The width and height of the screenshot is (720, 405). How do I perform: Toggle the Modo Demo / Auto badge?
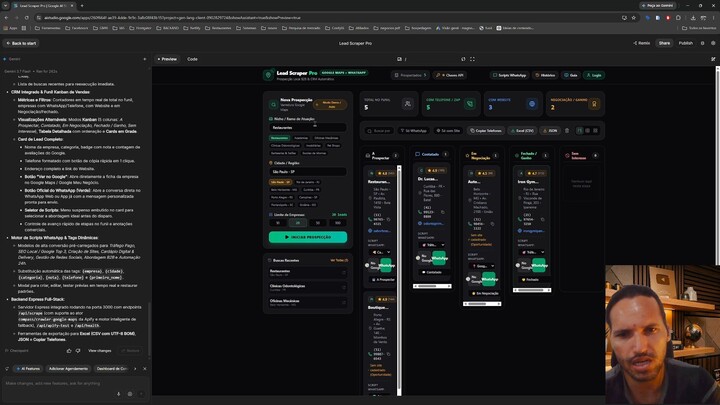click(331, 105)
